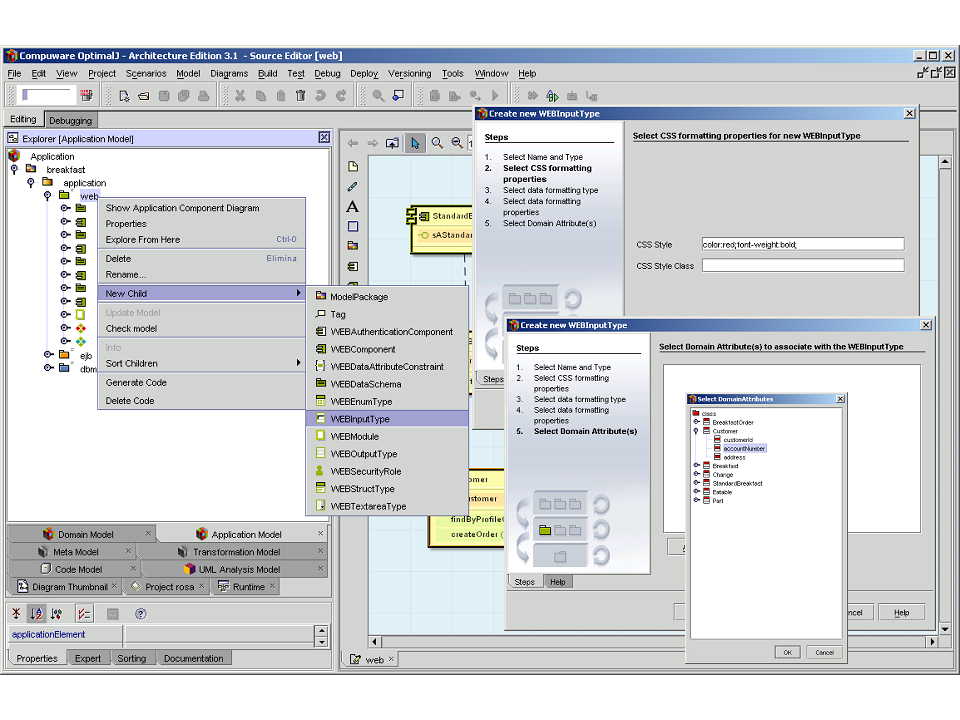Click the diagram horizontal scrollbar left arrow

374,642
